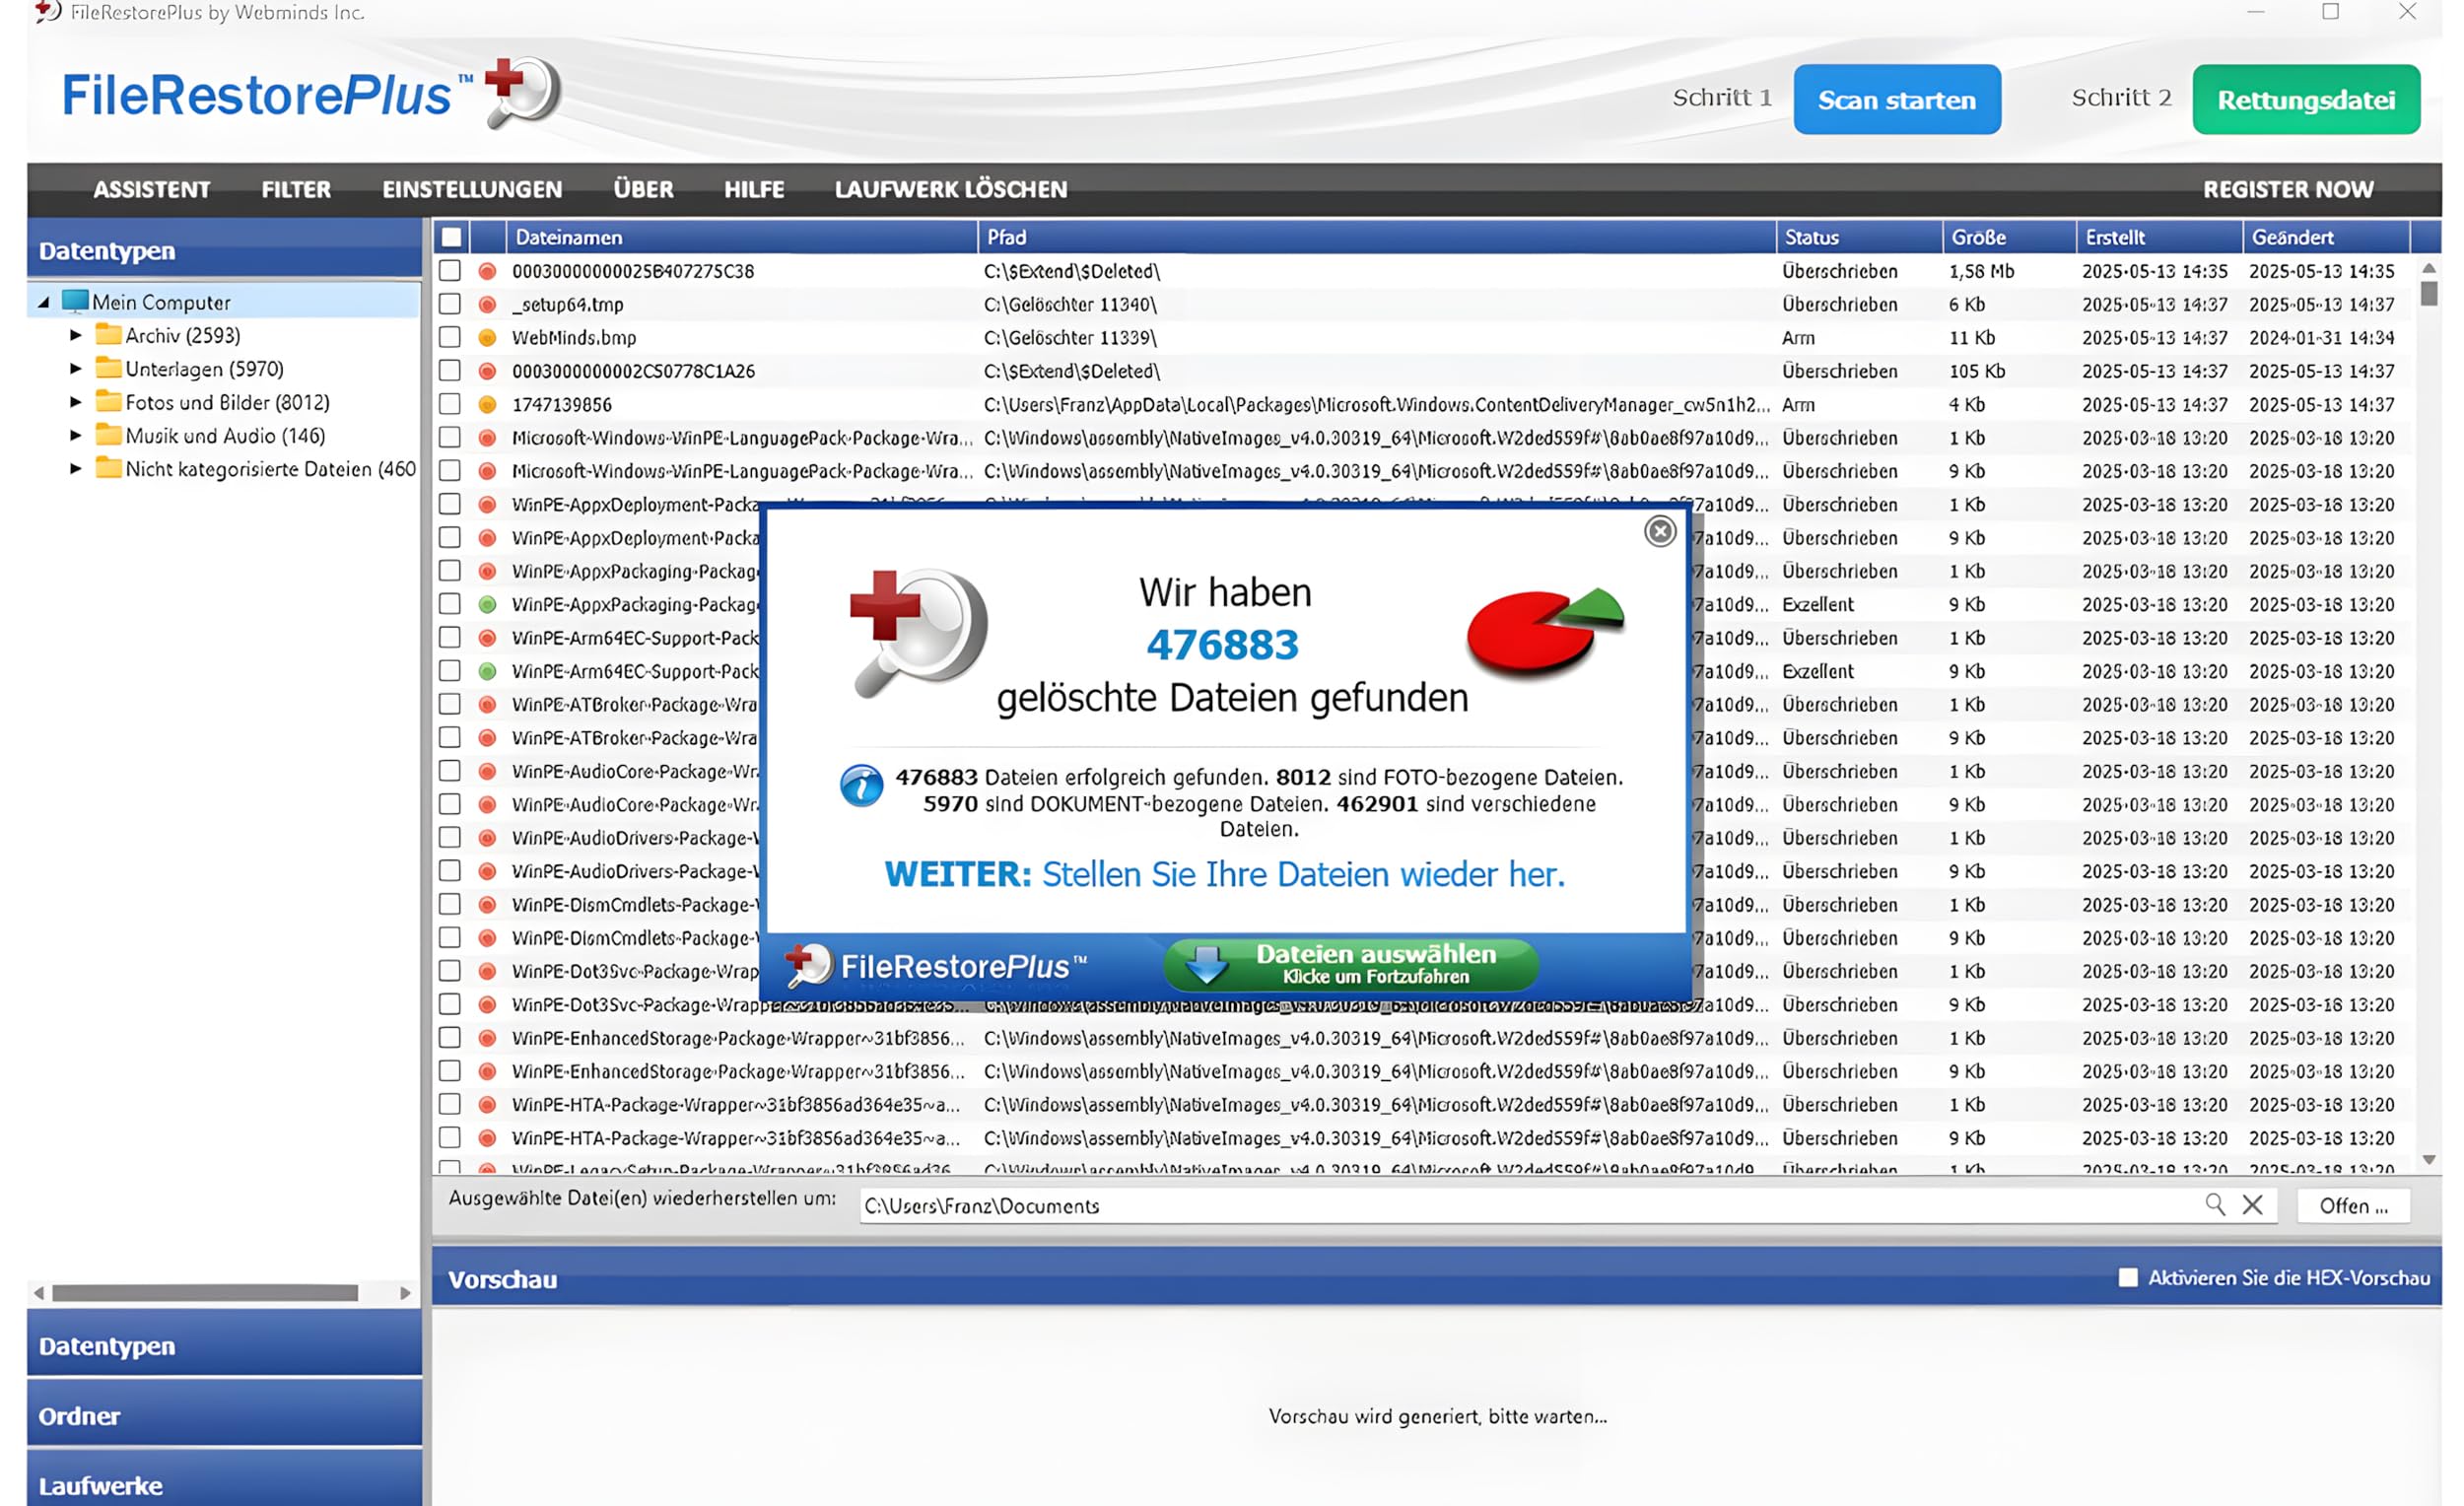The width and height of the screenshot is (2464, 1506).
Task: Click the magnifier with red cross in popup
Action: 917,632
